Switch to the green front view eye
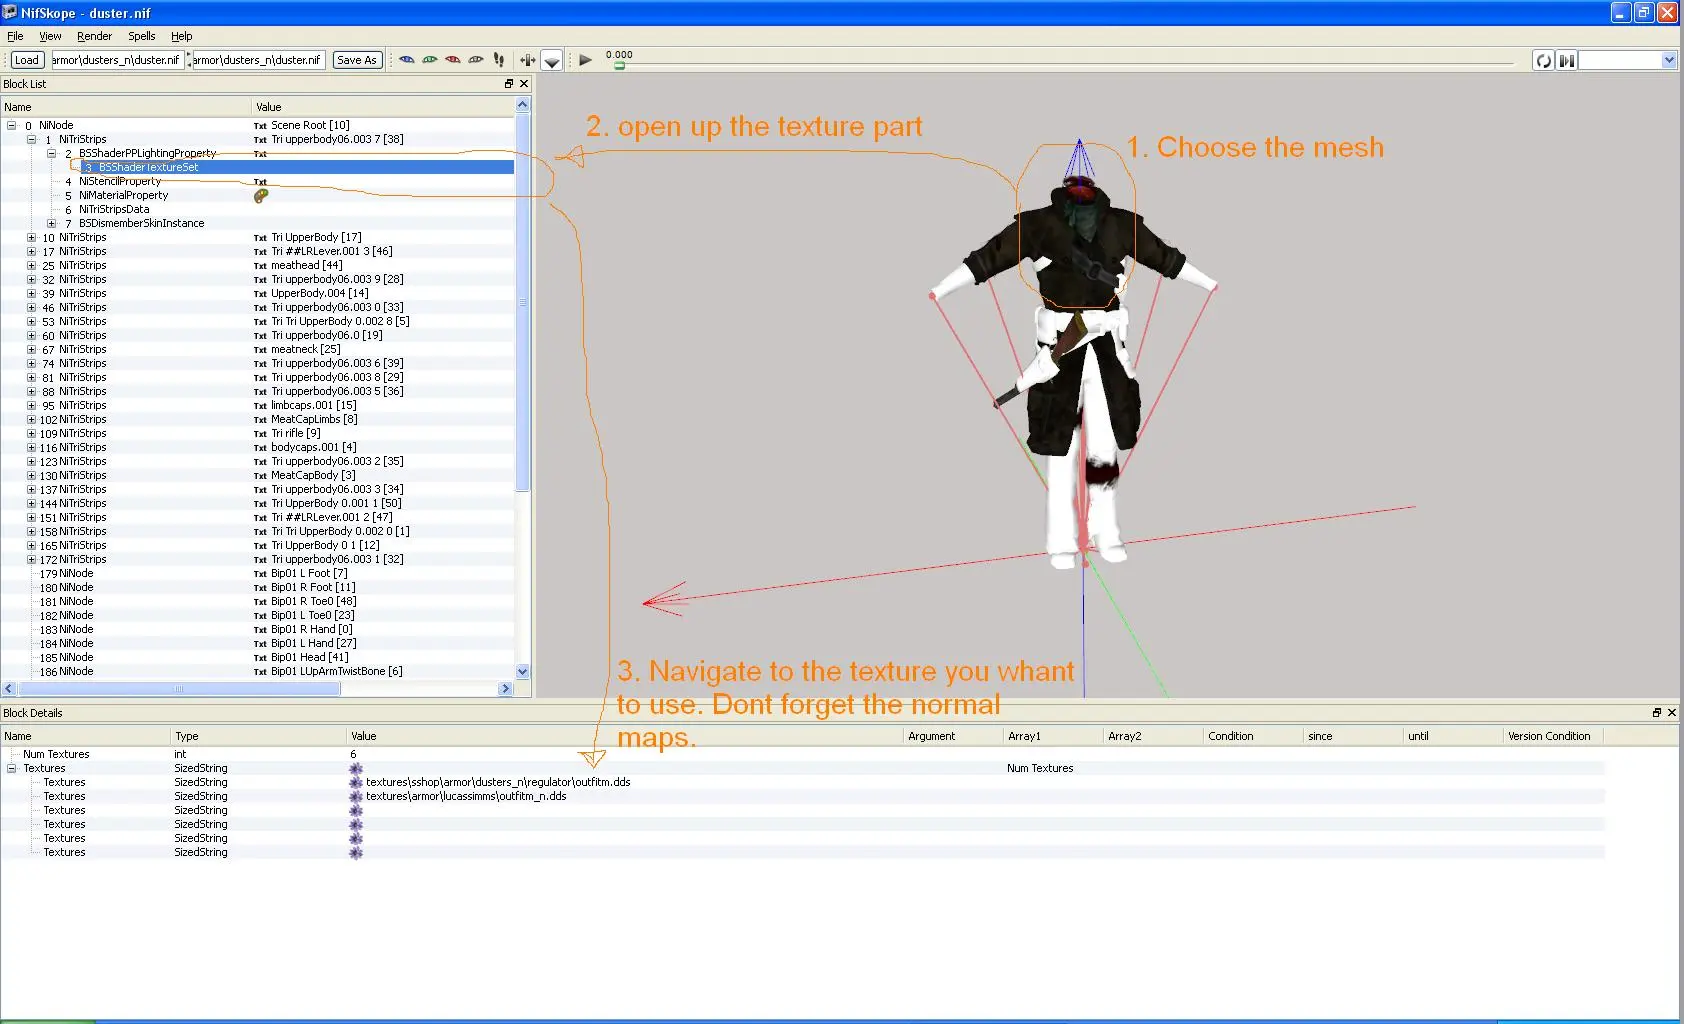 point(430,60)
